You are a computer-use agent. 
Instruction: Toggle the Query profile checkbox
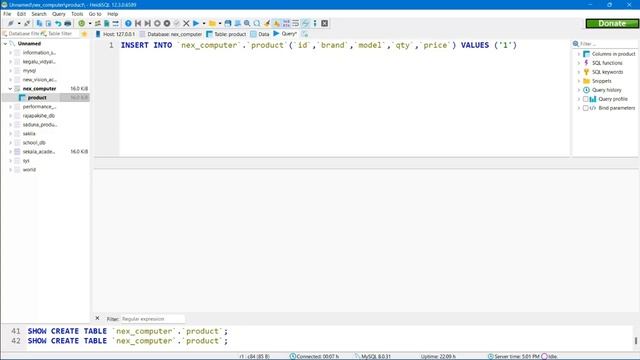[585, 99]
